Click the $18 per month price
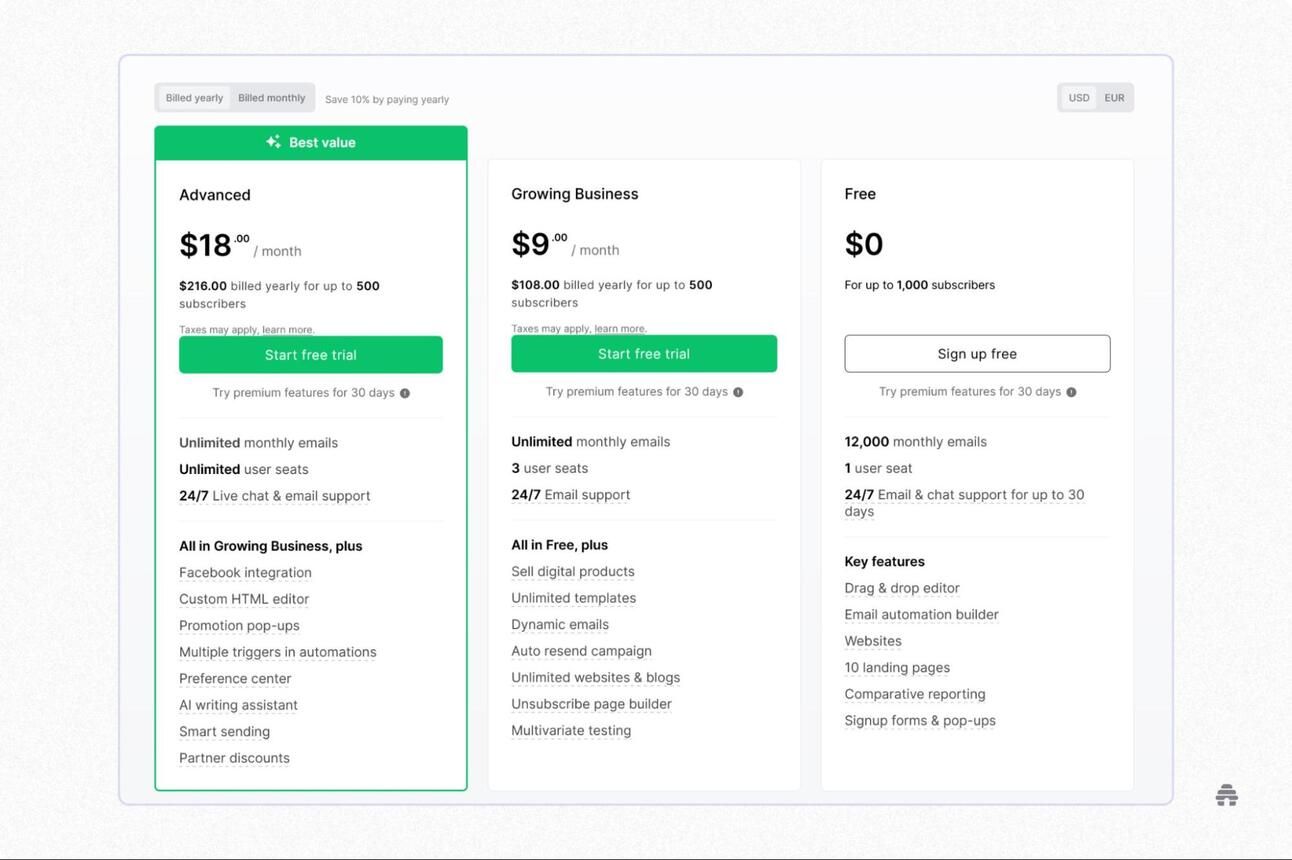Viewport: 1292px width, 860px height. click(240, 245)
